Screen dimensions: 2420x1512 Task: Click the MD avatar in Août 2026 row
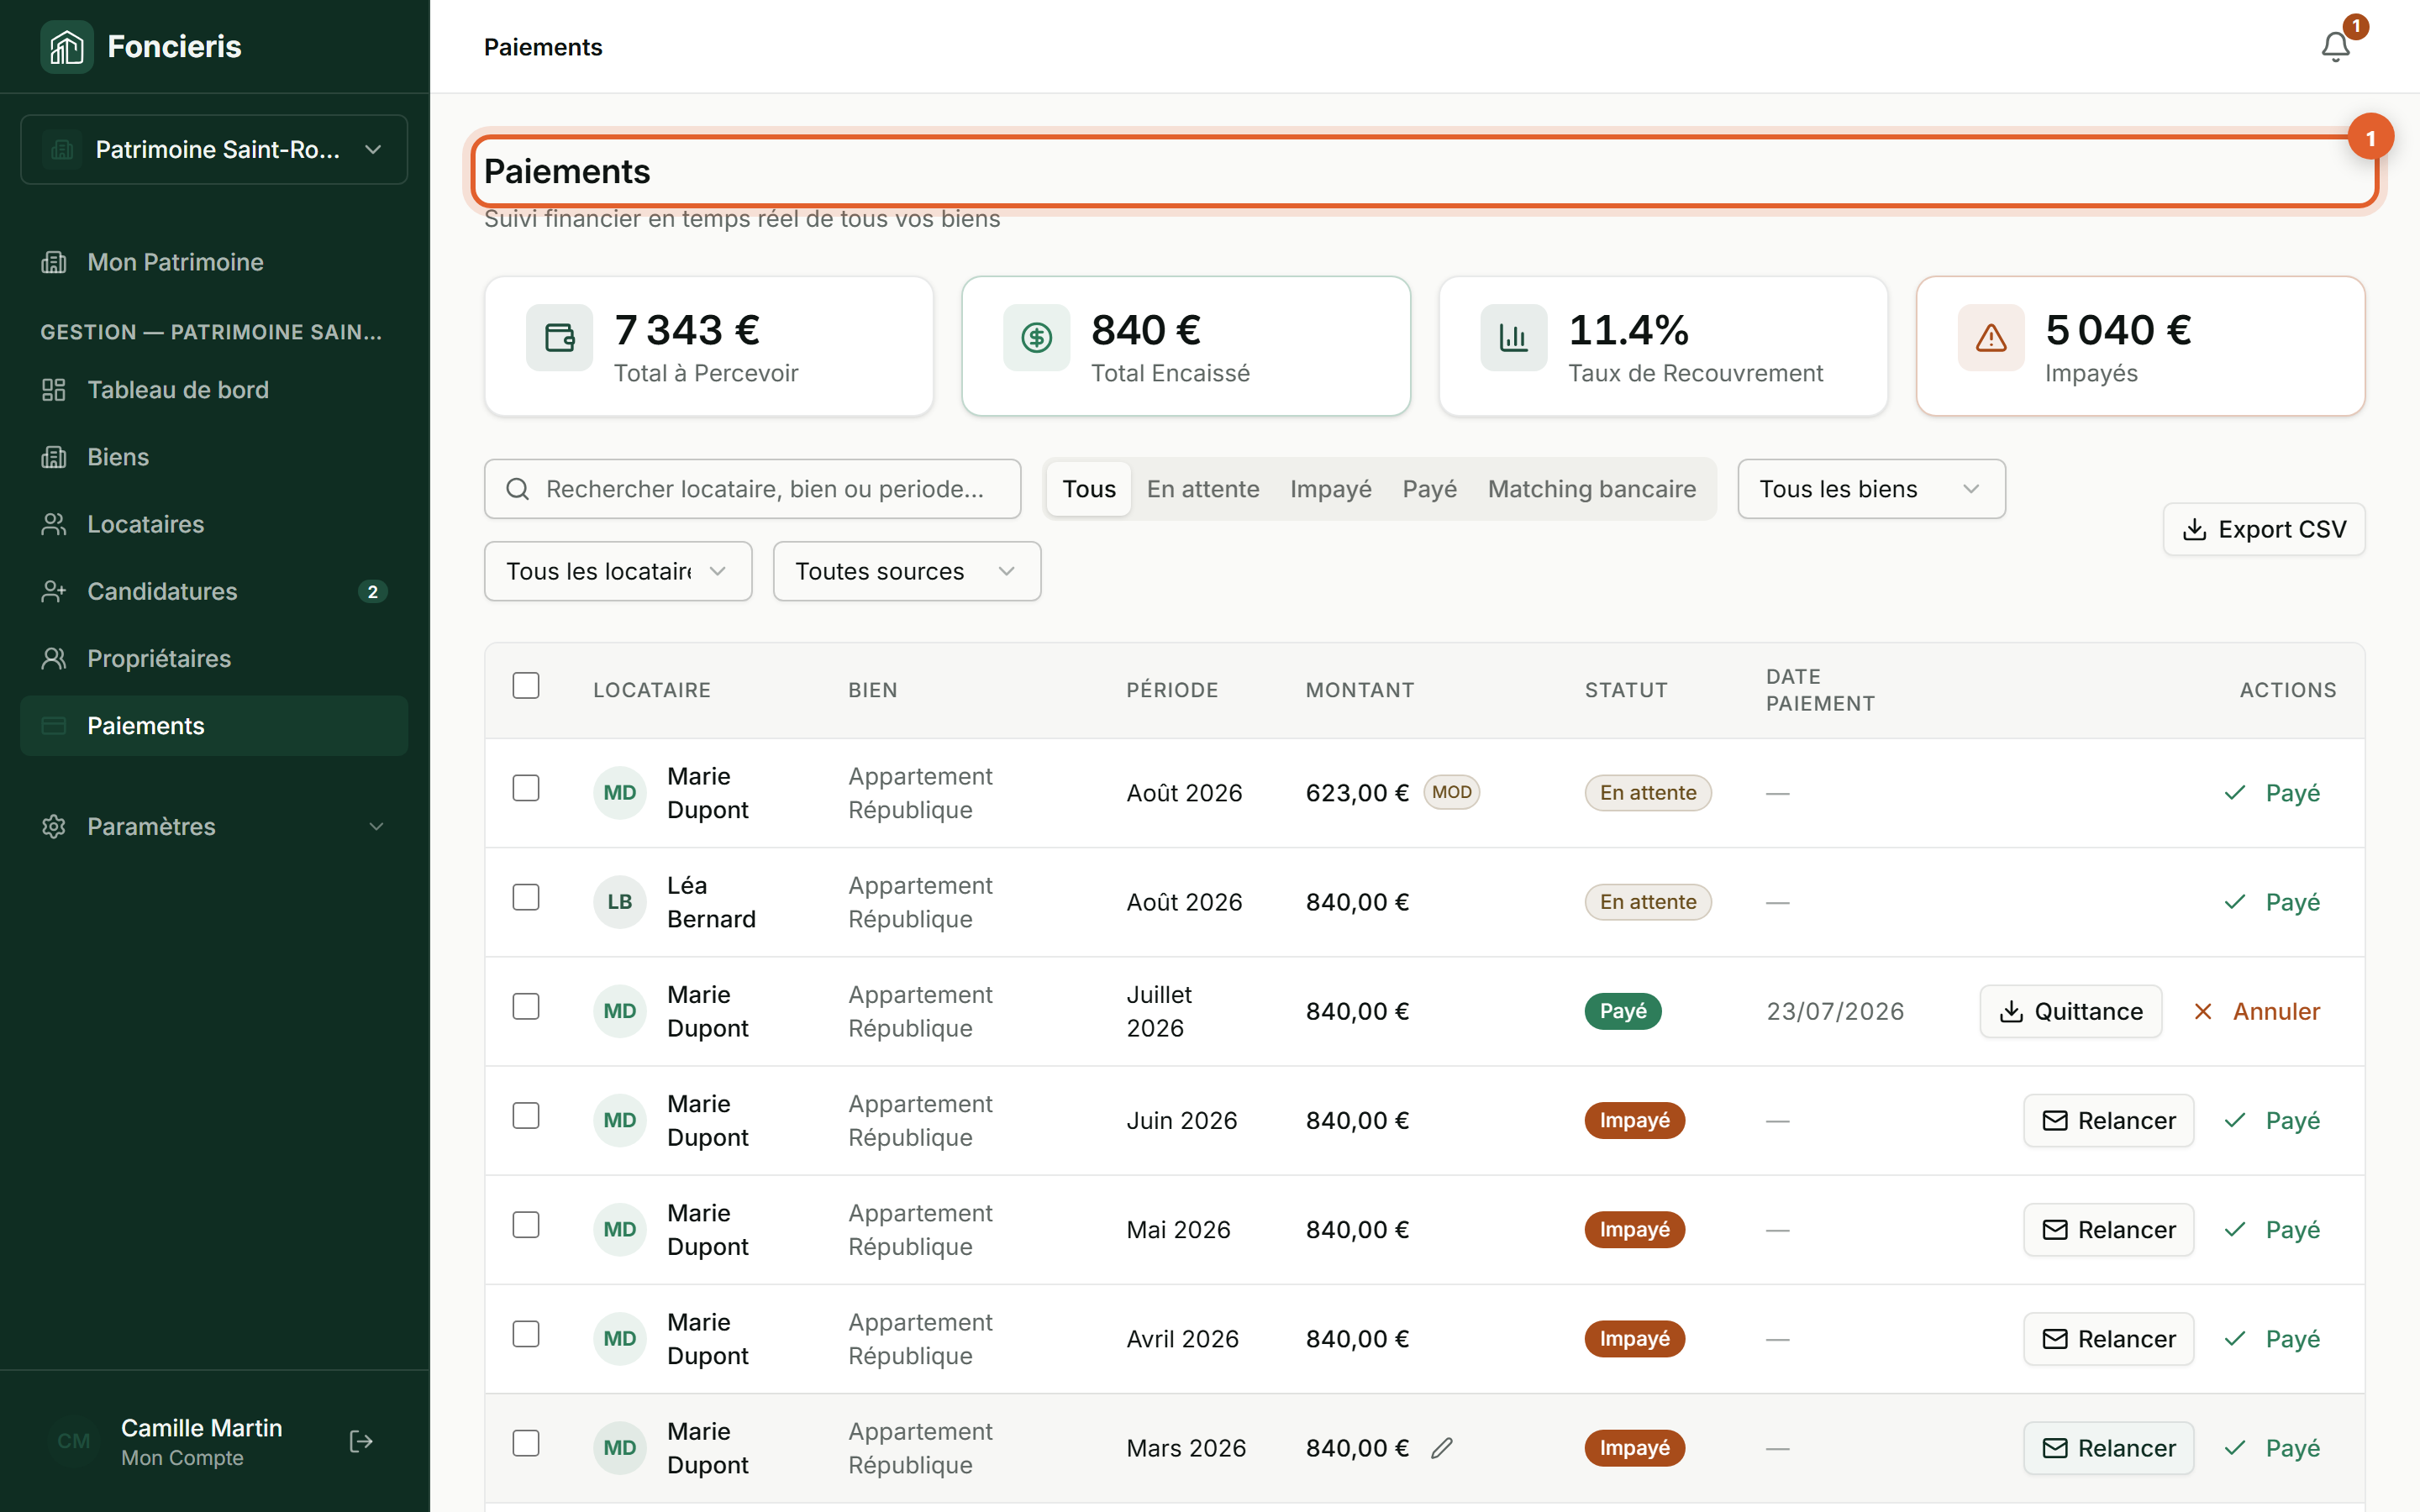pyautogui.click(x=619, y=793)
